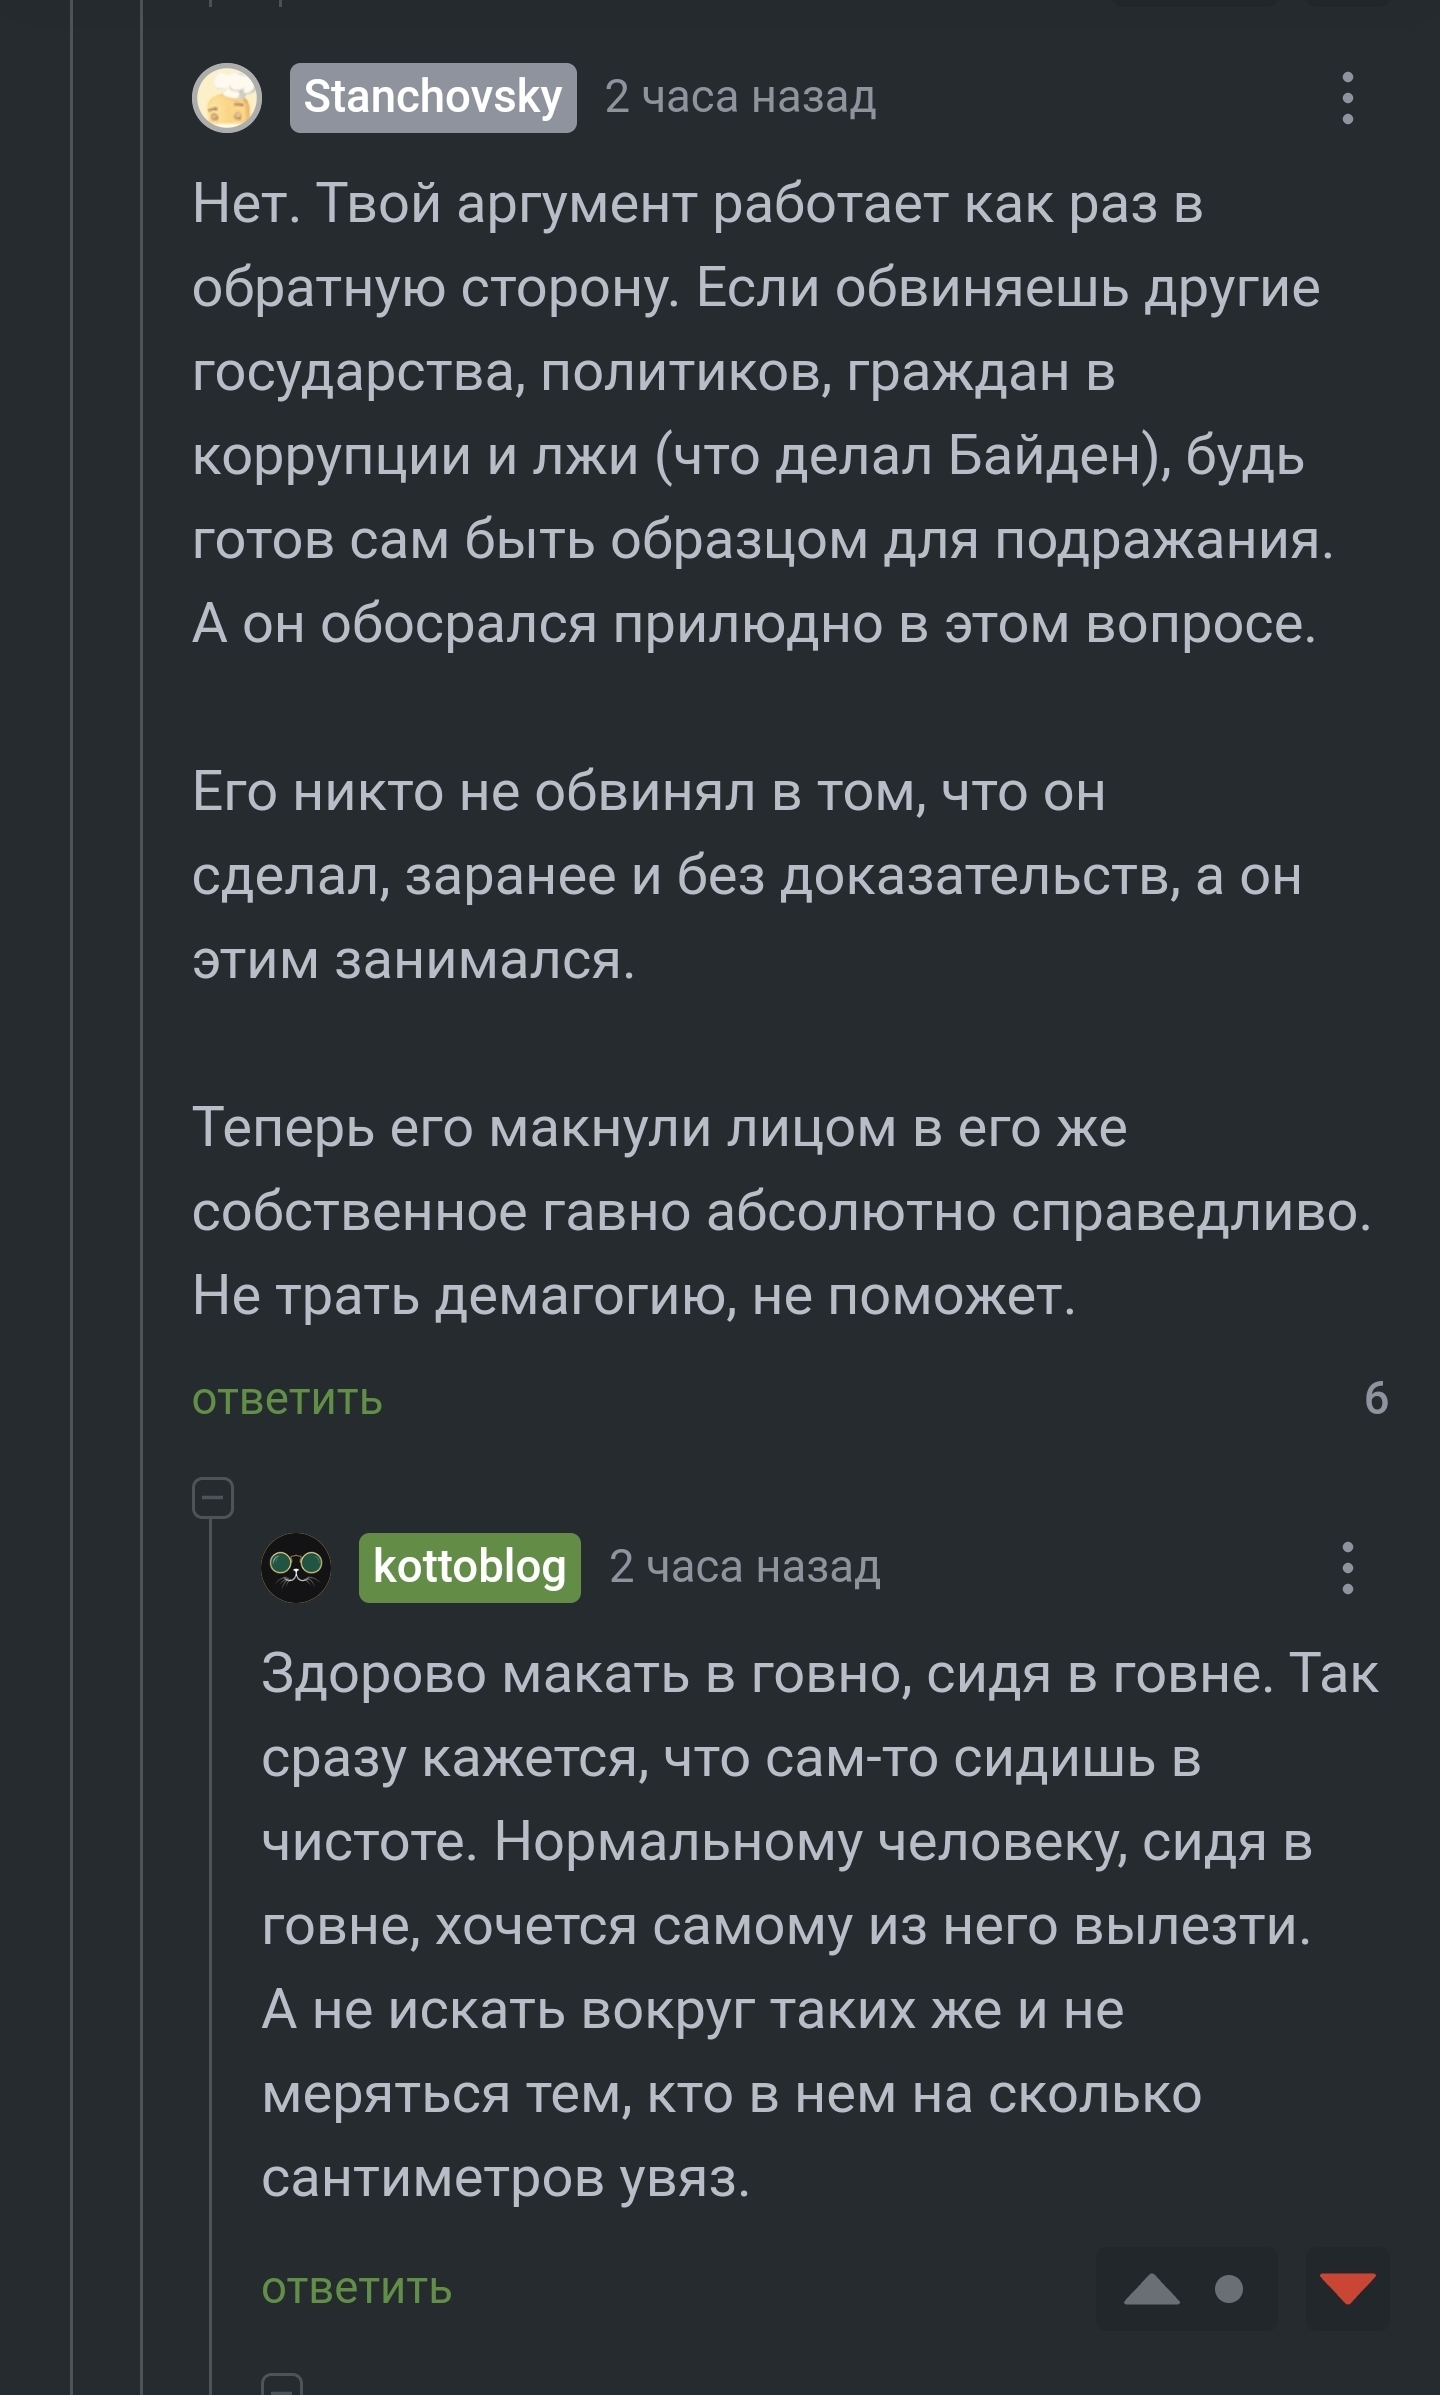
Task: Click the hidden rating dot on kottoblog's comment
Action: click(x=1229, y=2288)
